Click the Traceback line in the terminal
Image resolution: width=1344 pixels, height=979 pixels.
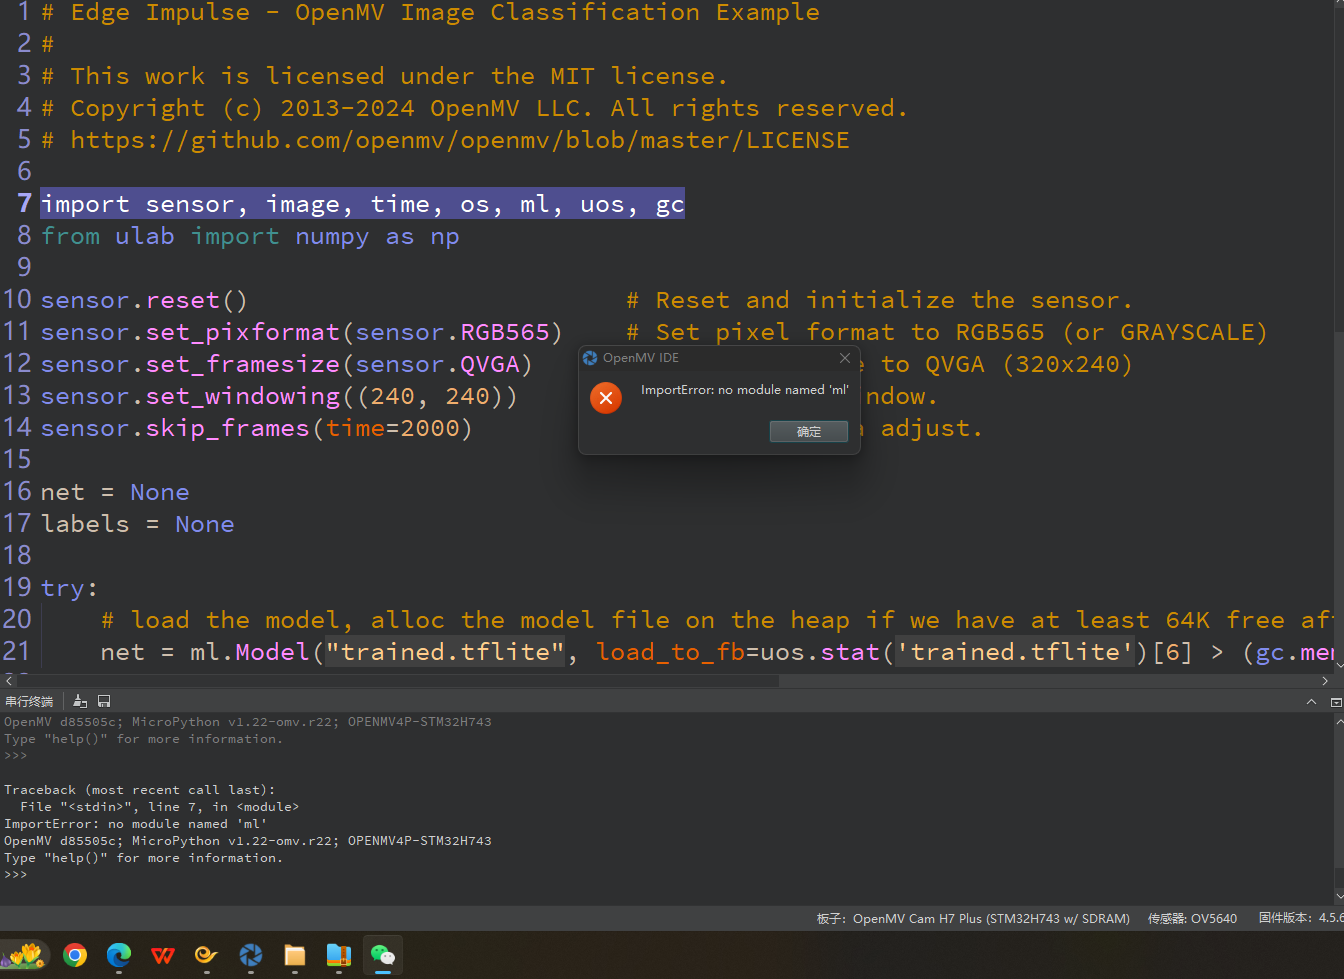(x=139, y=790)
